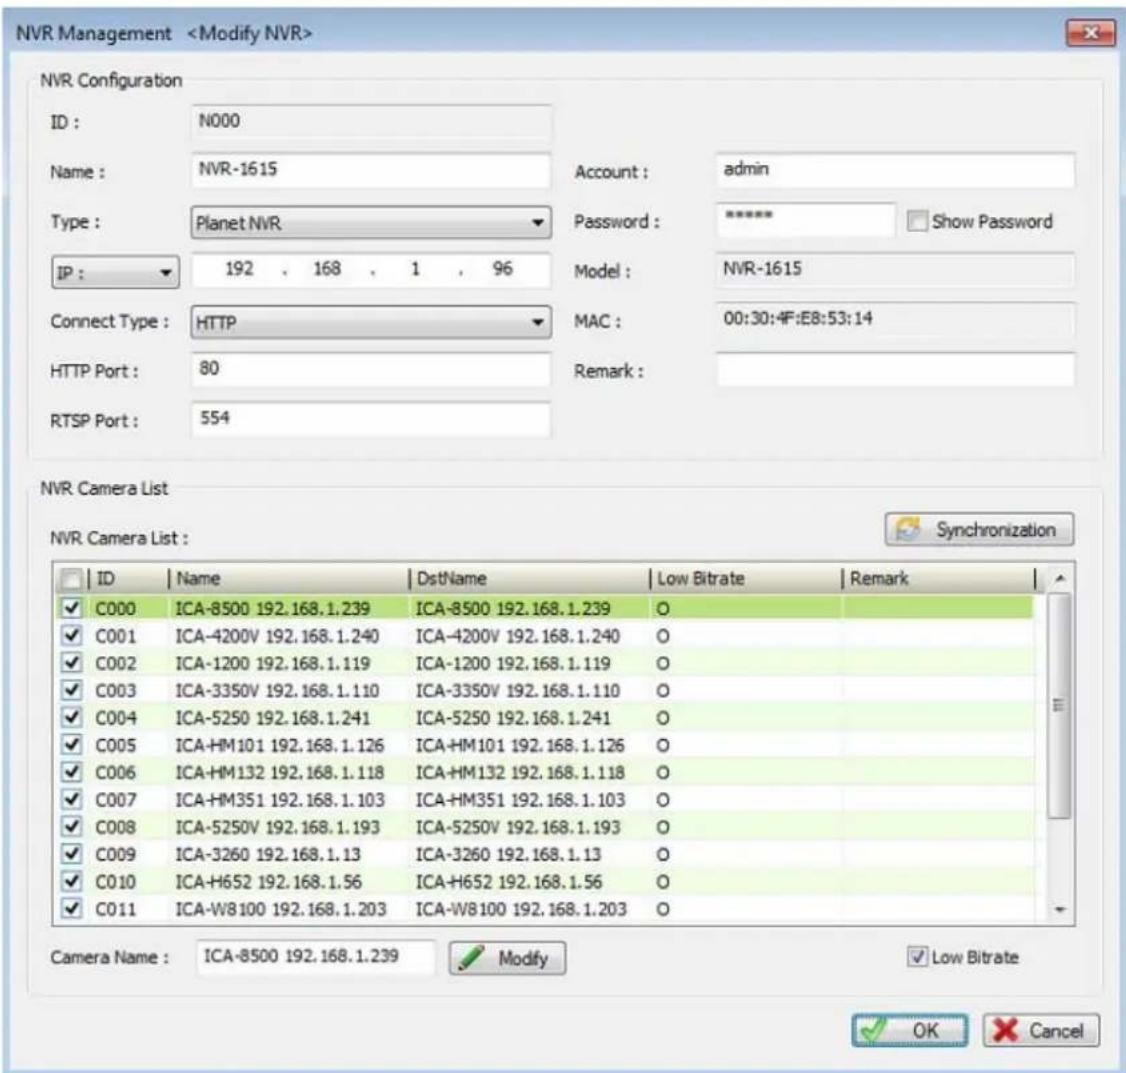The width and height of the screenshot is (1126, 1073).
Task: Uncheck camera C002 checkbox
Action: tap(71, 663)
